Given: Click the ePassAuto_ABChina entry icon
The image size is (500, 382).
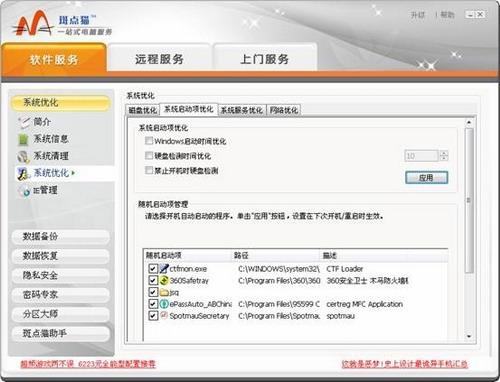Looking at the screenshot, I should (164, 304).
